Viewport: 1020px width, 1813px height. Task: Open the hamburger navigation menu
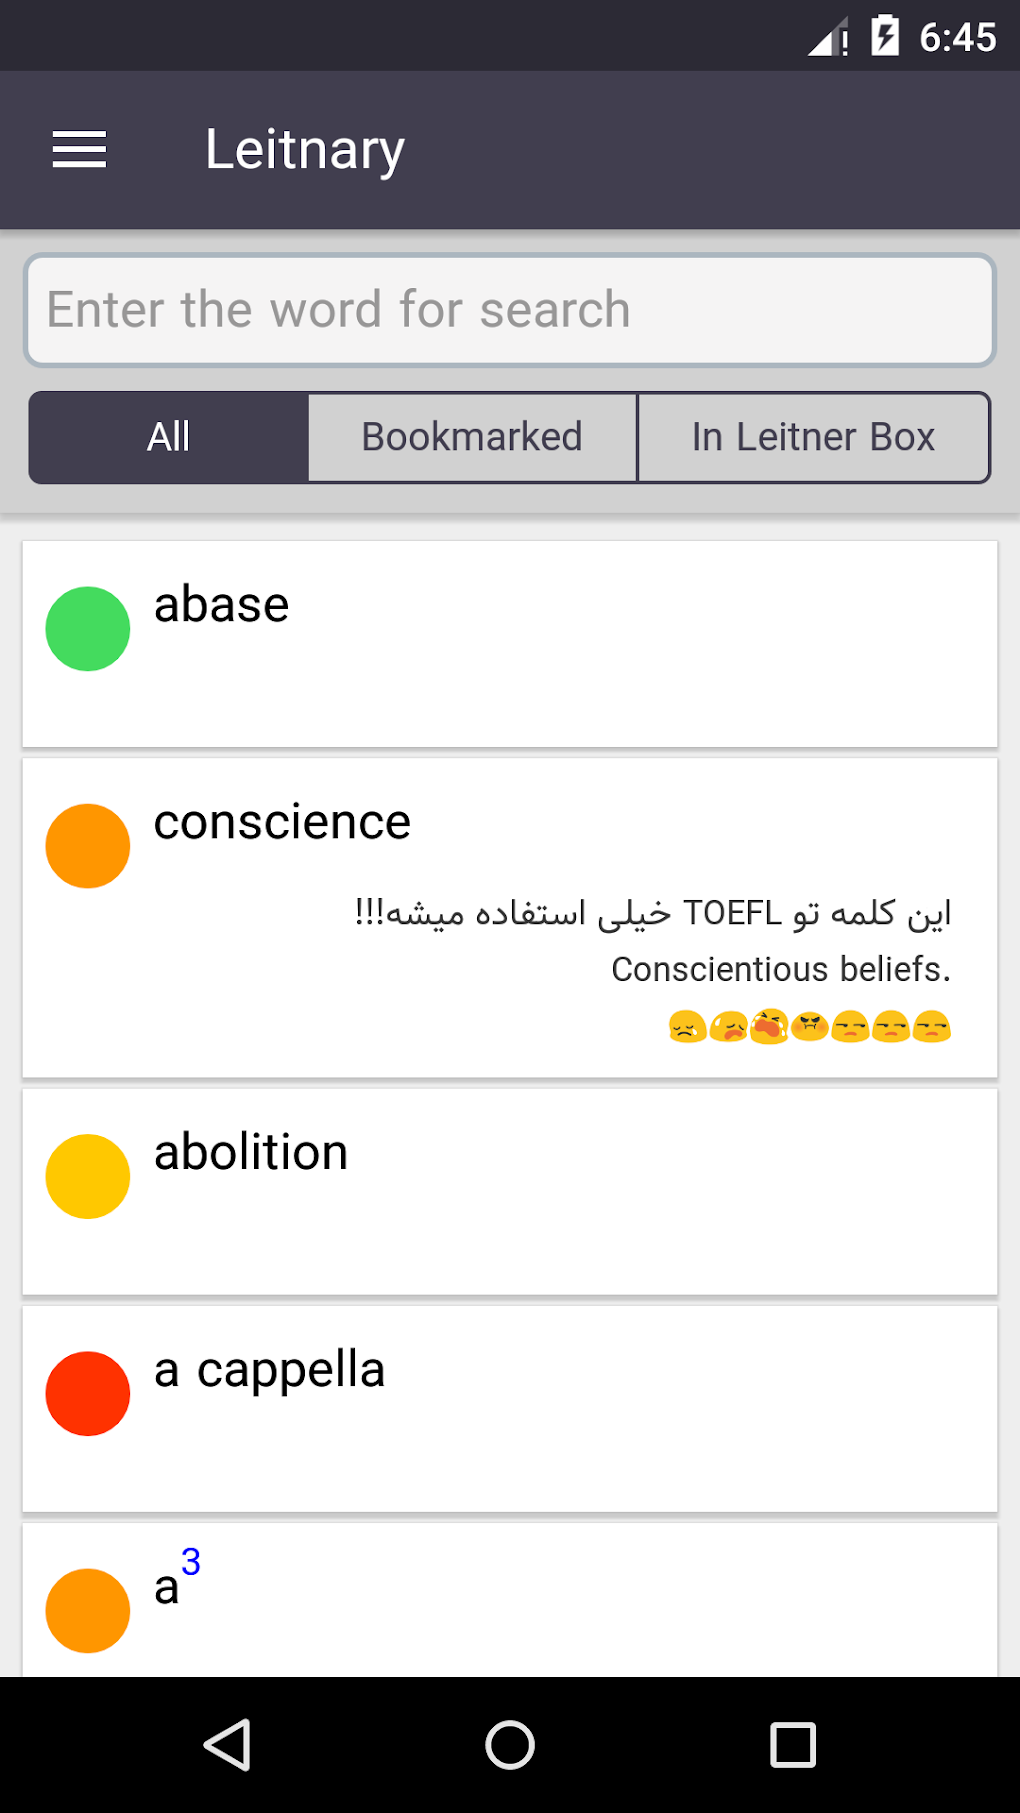[x=79, y=150]
